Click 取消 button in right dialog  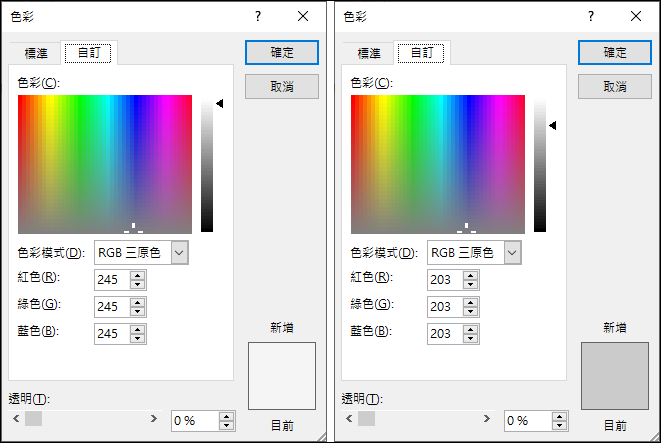pyautogui.click(x=615, y=86)
